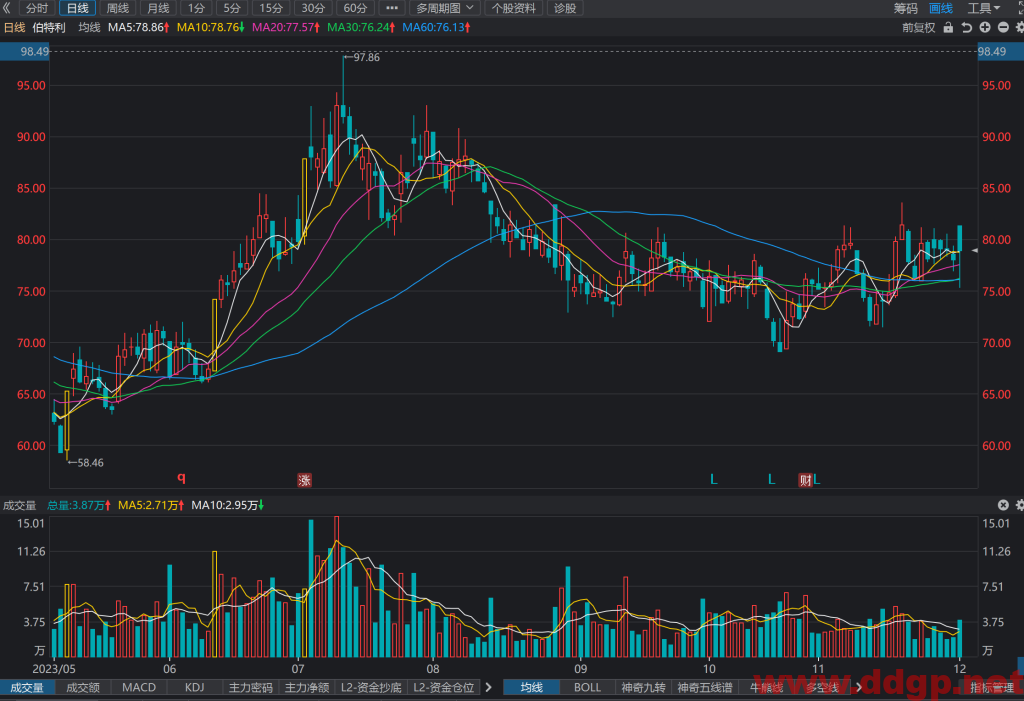
Task: Select the 日线 daily chart tab
Action: pyautogui.click(x=78, y=8)
